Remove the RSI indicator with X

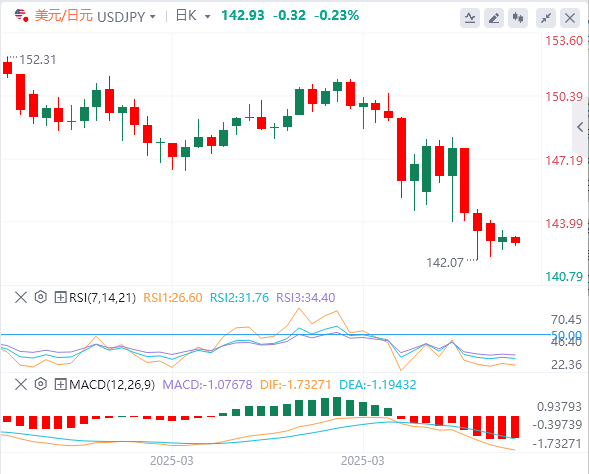tap(21, 297)
